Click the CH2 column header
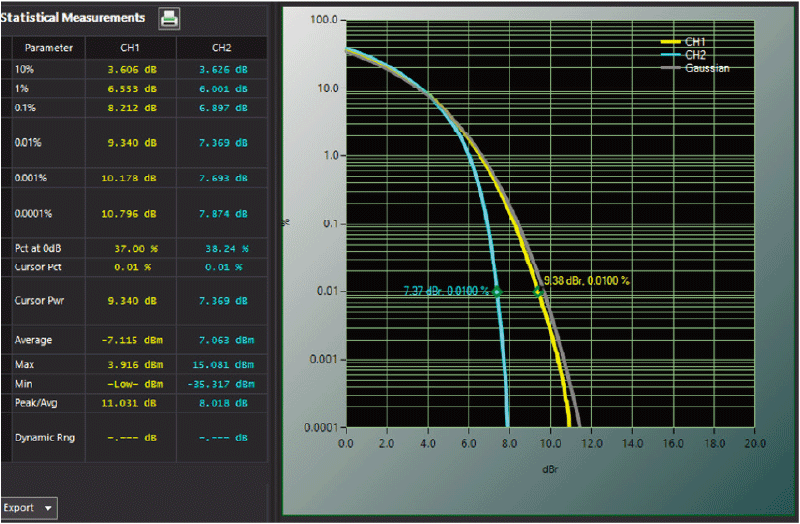 point(221,48)
